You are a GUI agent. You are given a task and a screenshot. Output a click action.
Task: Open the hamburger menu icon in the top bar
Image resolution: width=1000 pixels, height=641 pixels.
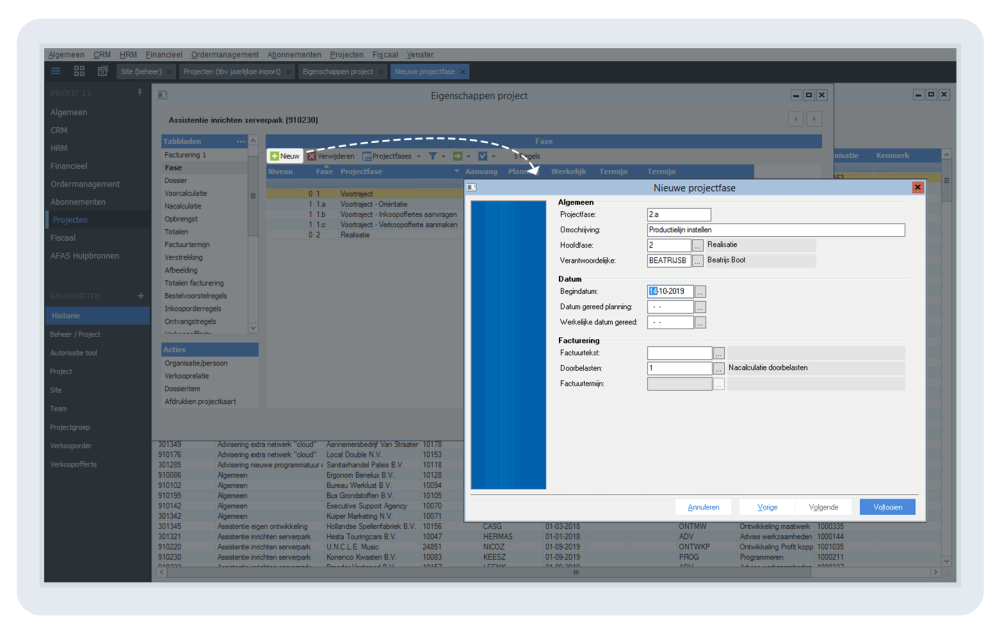[55, 71]
